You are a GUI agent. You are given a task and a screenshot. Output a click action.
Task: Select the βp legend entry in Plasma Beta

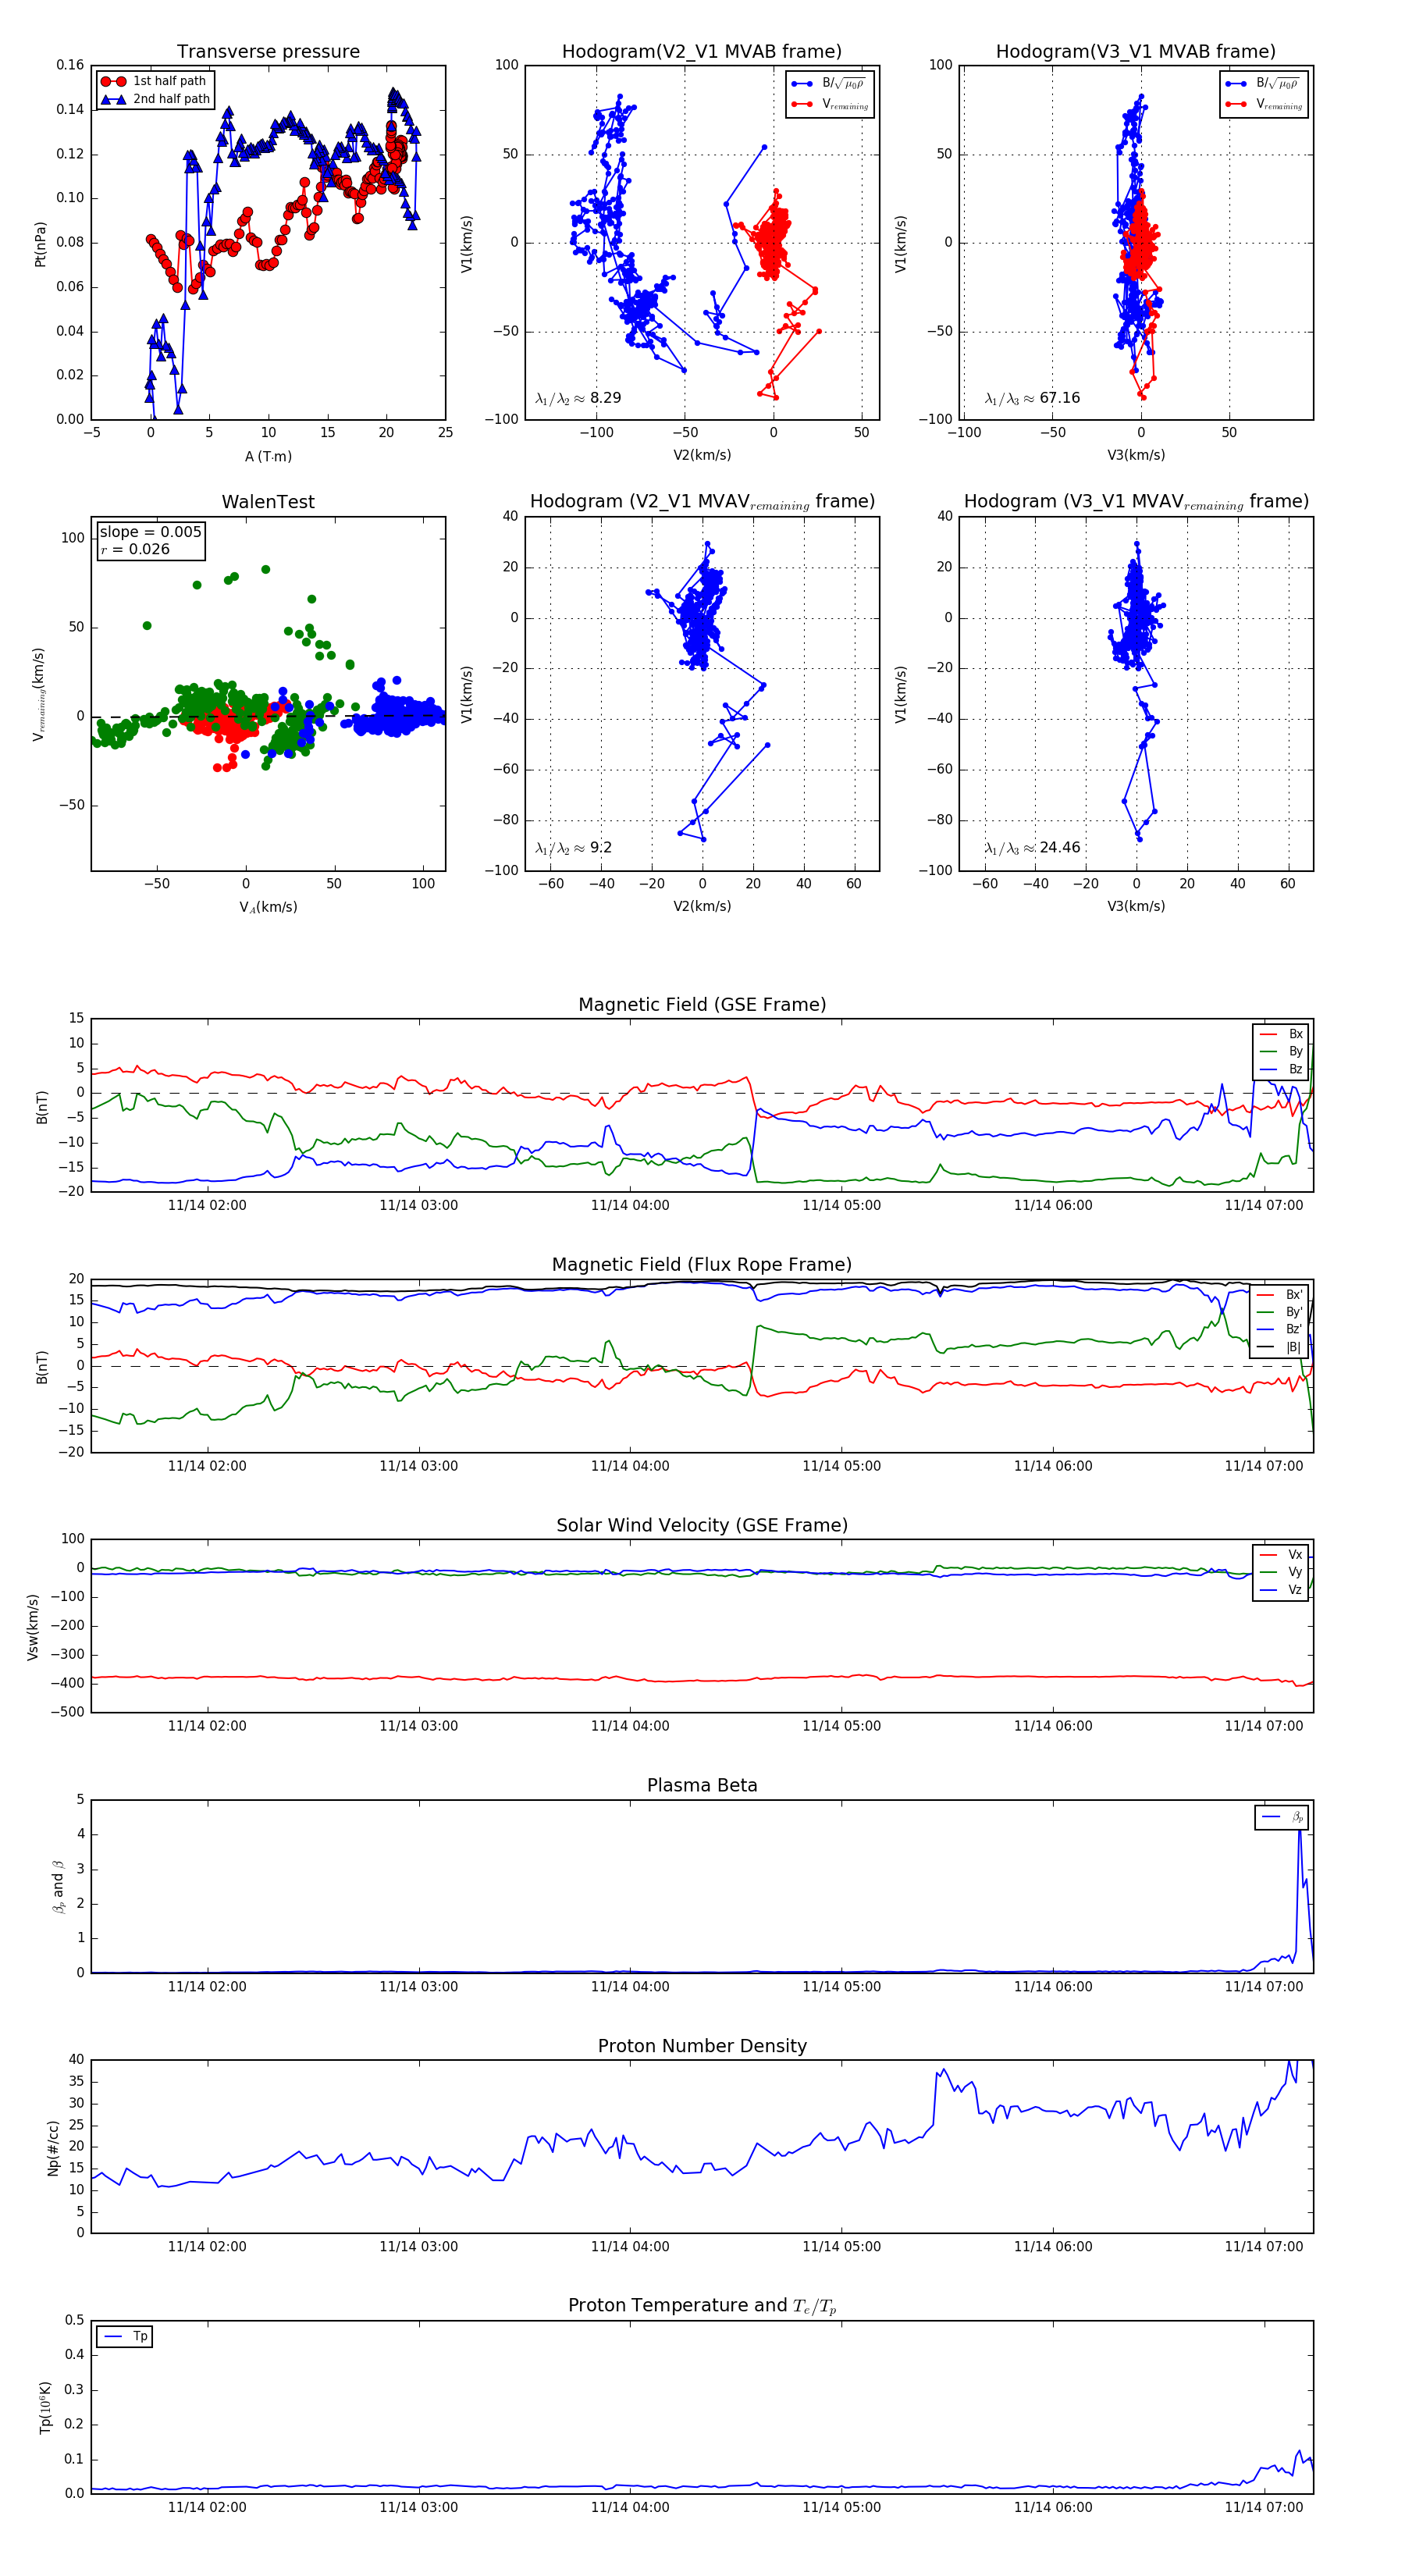[1282, 1816]
